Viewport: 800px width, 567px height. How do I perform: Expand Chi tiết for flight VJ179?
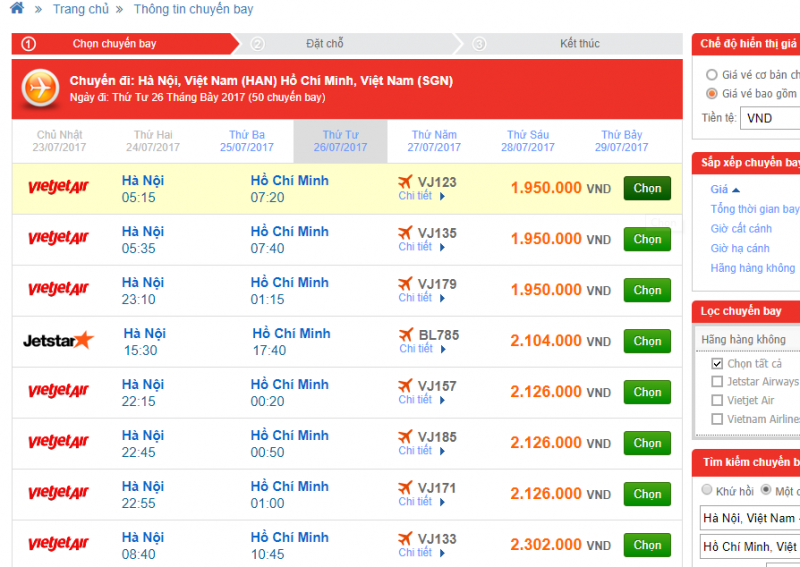click(x=422, y=298)
